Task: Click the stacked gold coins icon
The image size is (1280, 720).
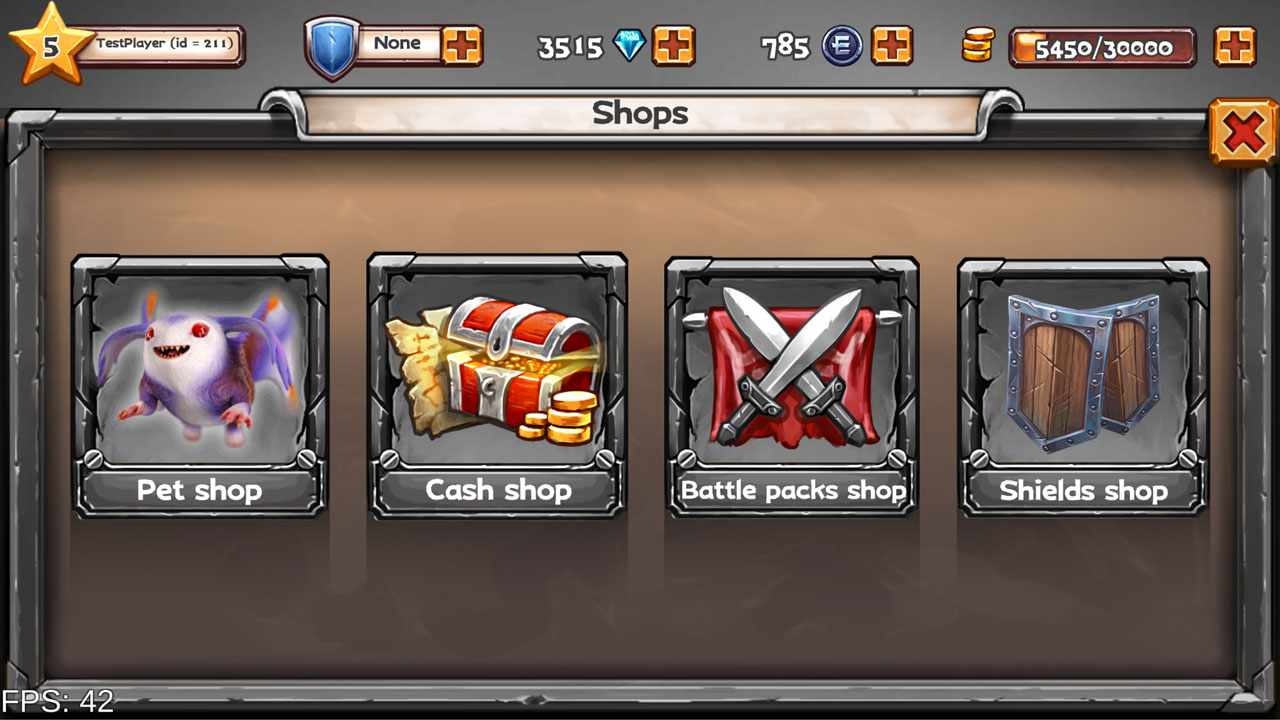Action: pos(978,45)
